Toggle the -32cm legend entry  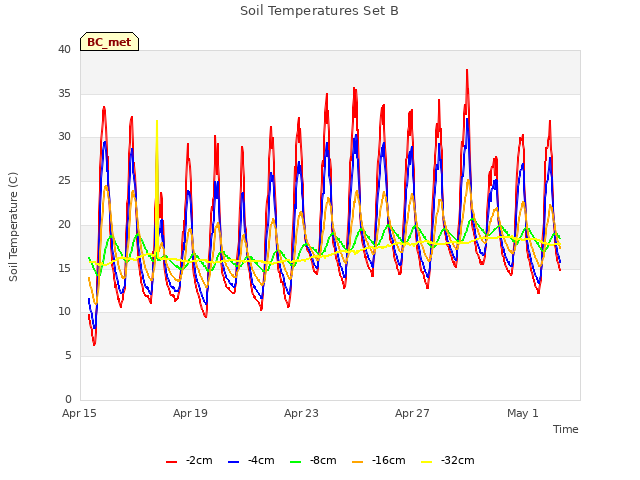coord(447,460)
